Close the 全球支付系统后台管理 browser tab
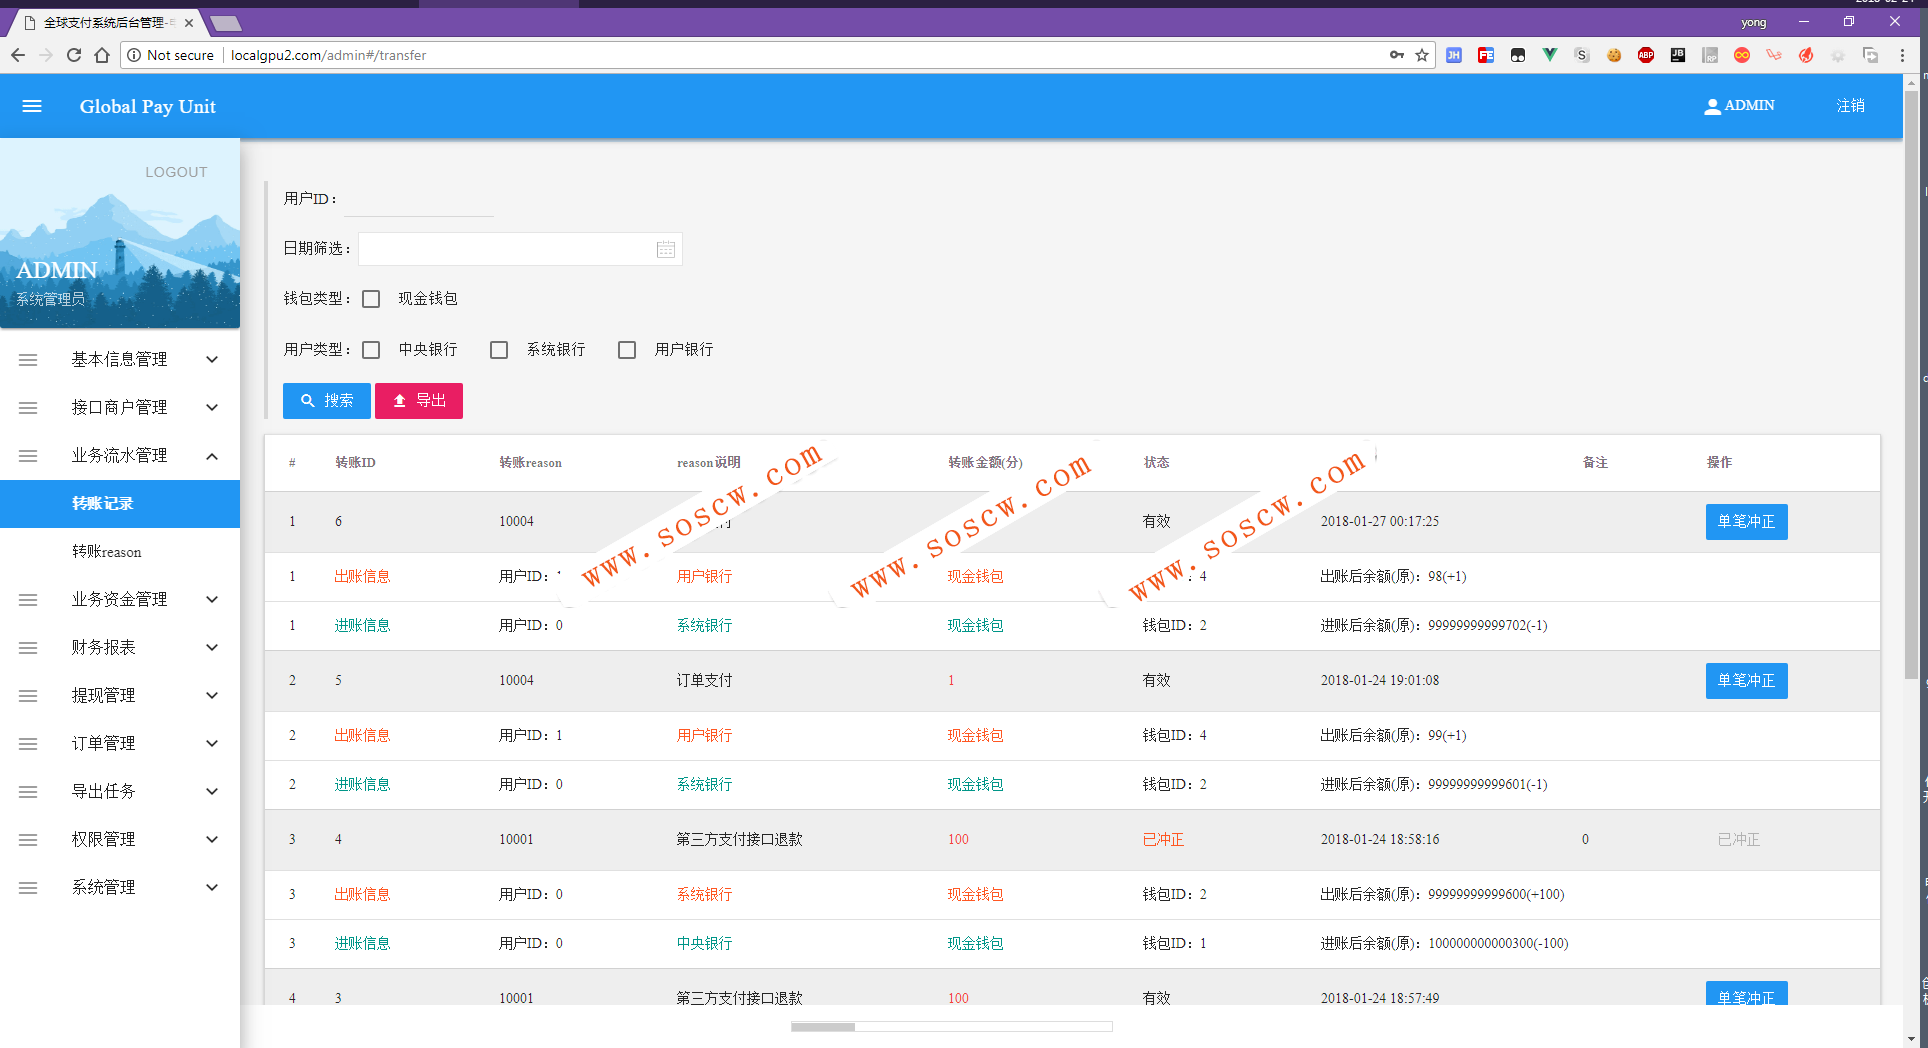Screen dimensions: 1928x1048 189,23
